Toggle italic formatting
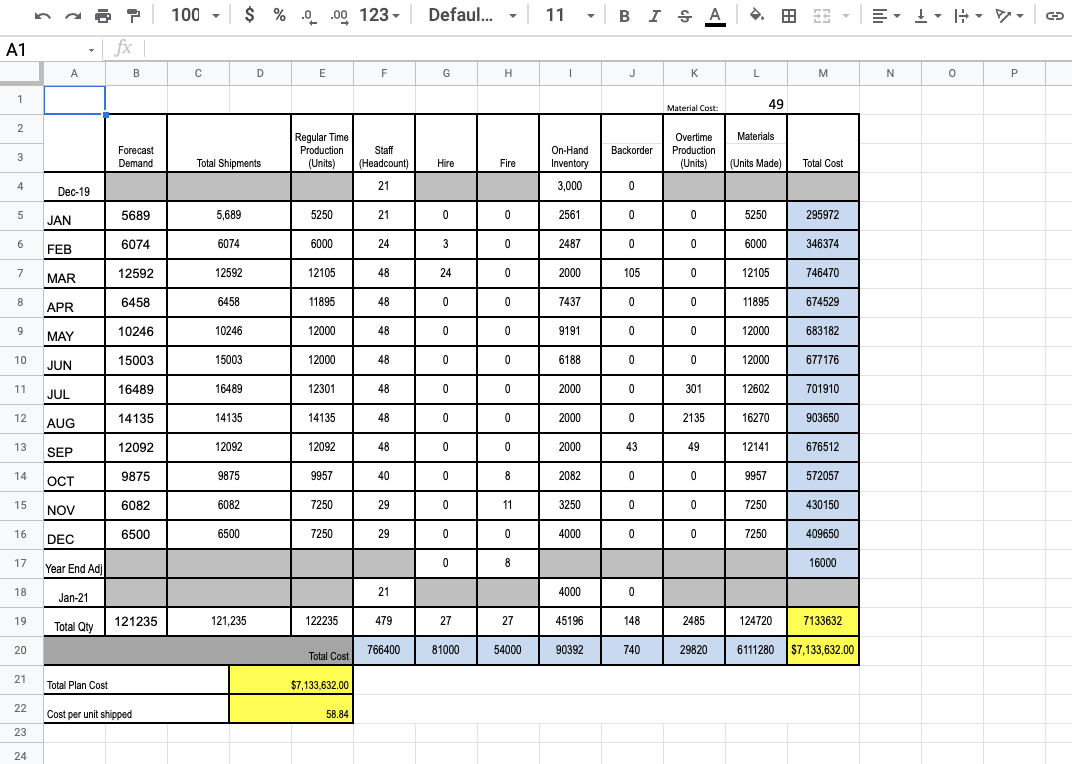1072x764 pixels. [x=651, y=16]
